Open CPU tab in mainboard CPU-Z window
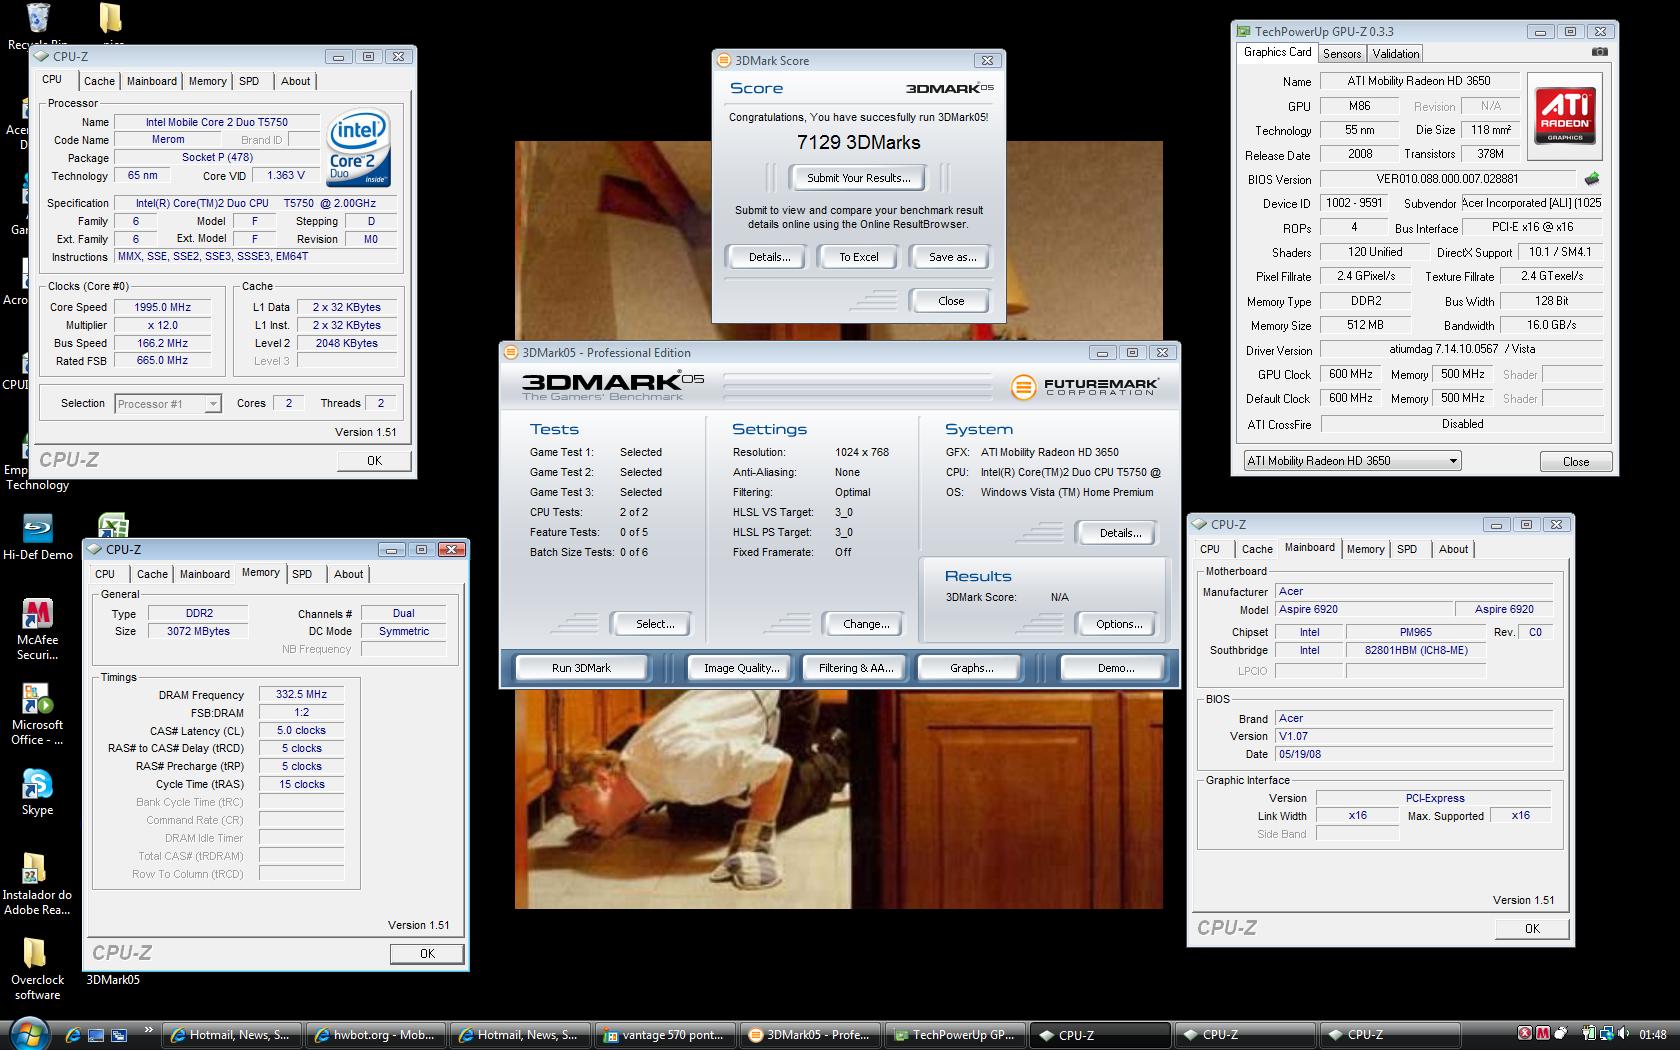This screenshot has width=1680, height=1050. click(x=1210, y=549)
